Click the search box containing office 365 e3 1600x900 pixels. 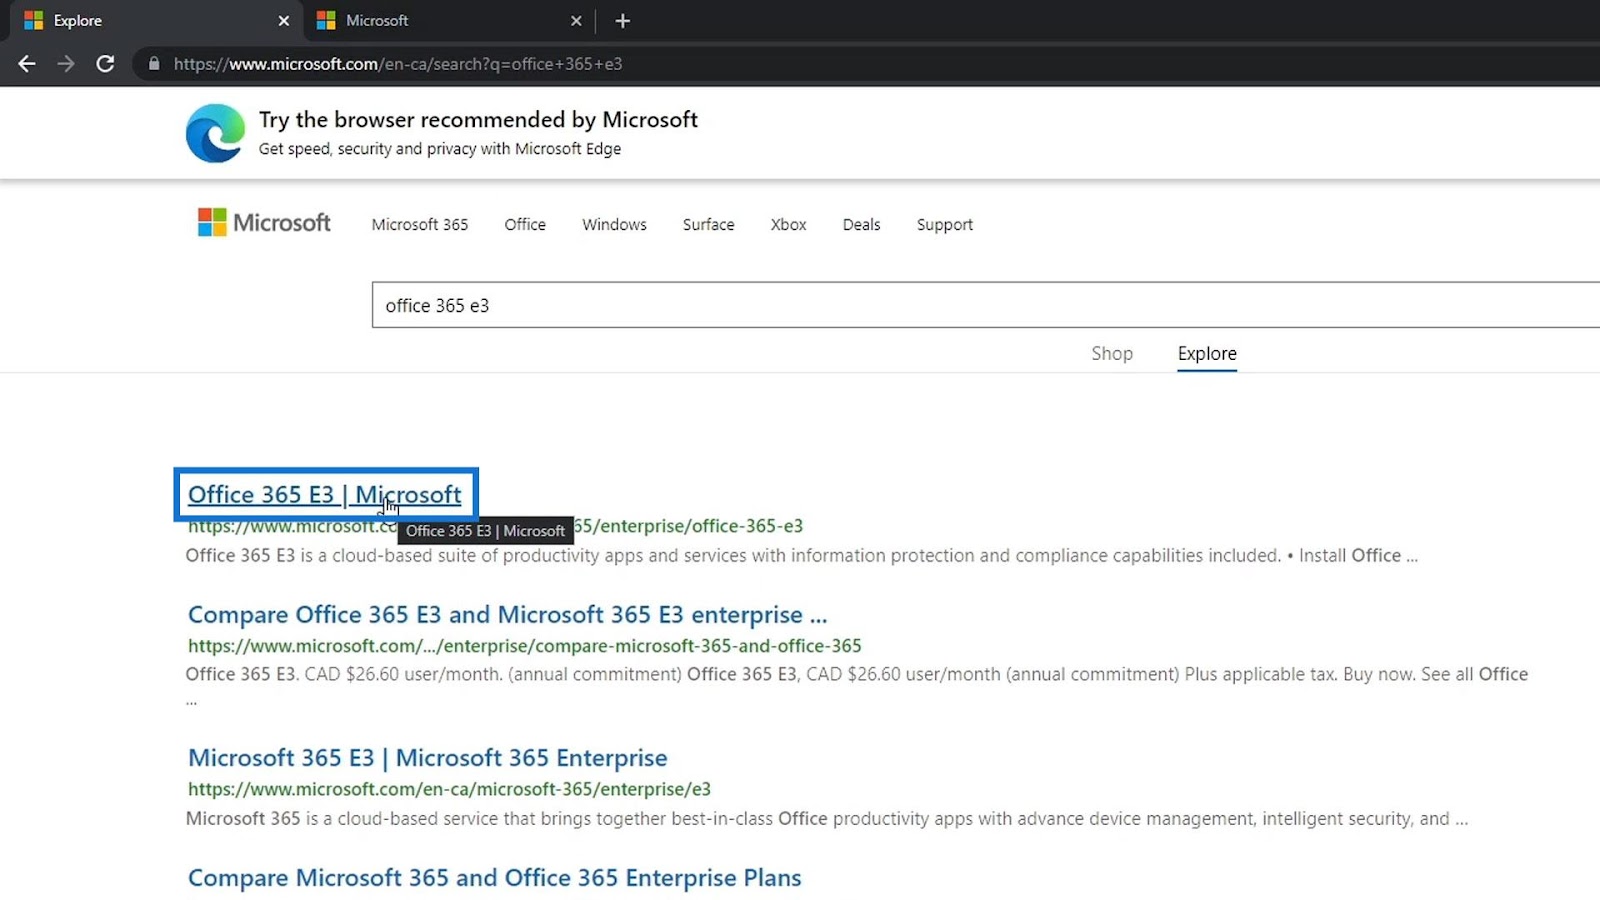point(986,305)
